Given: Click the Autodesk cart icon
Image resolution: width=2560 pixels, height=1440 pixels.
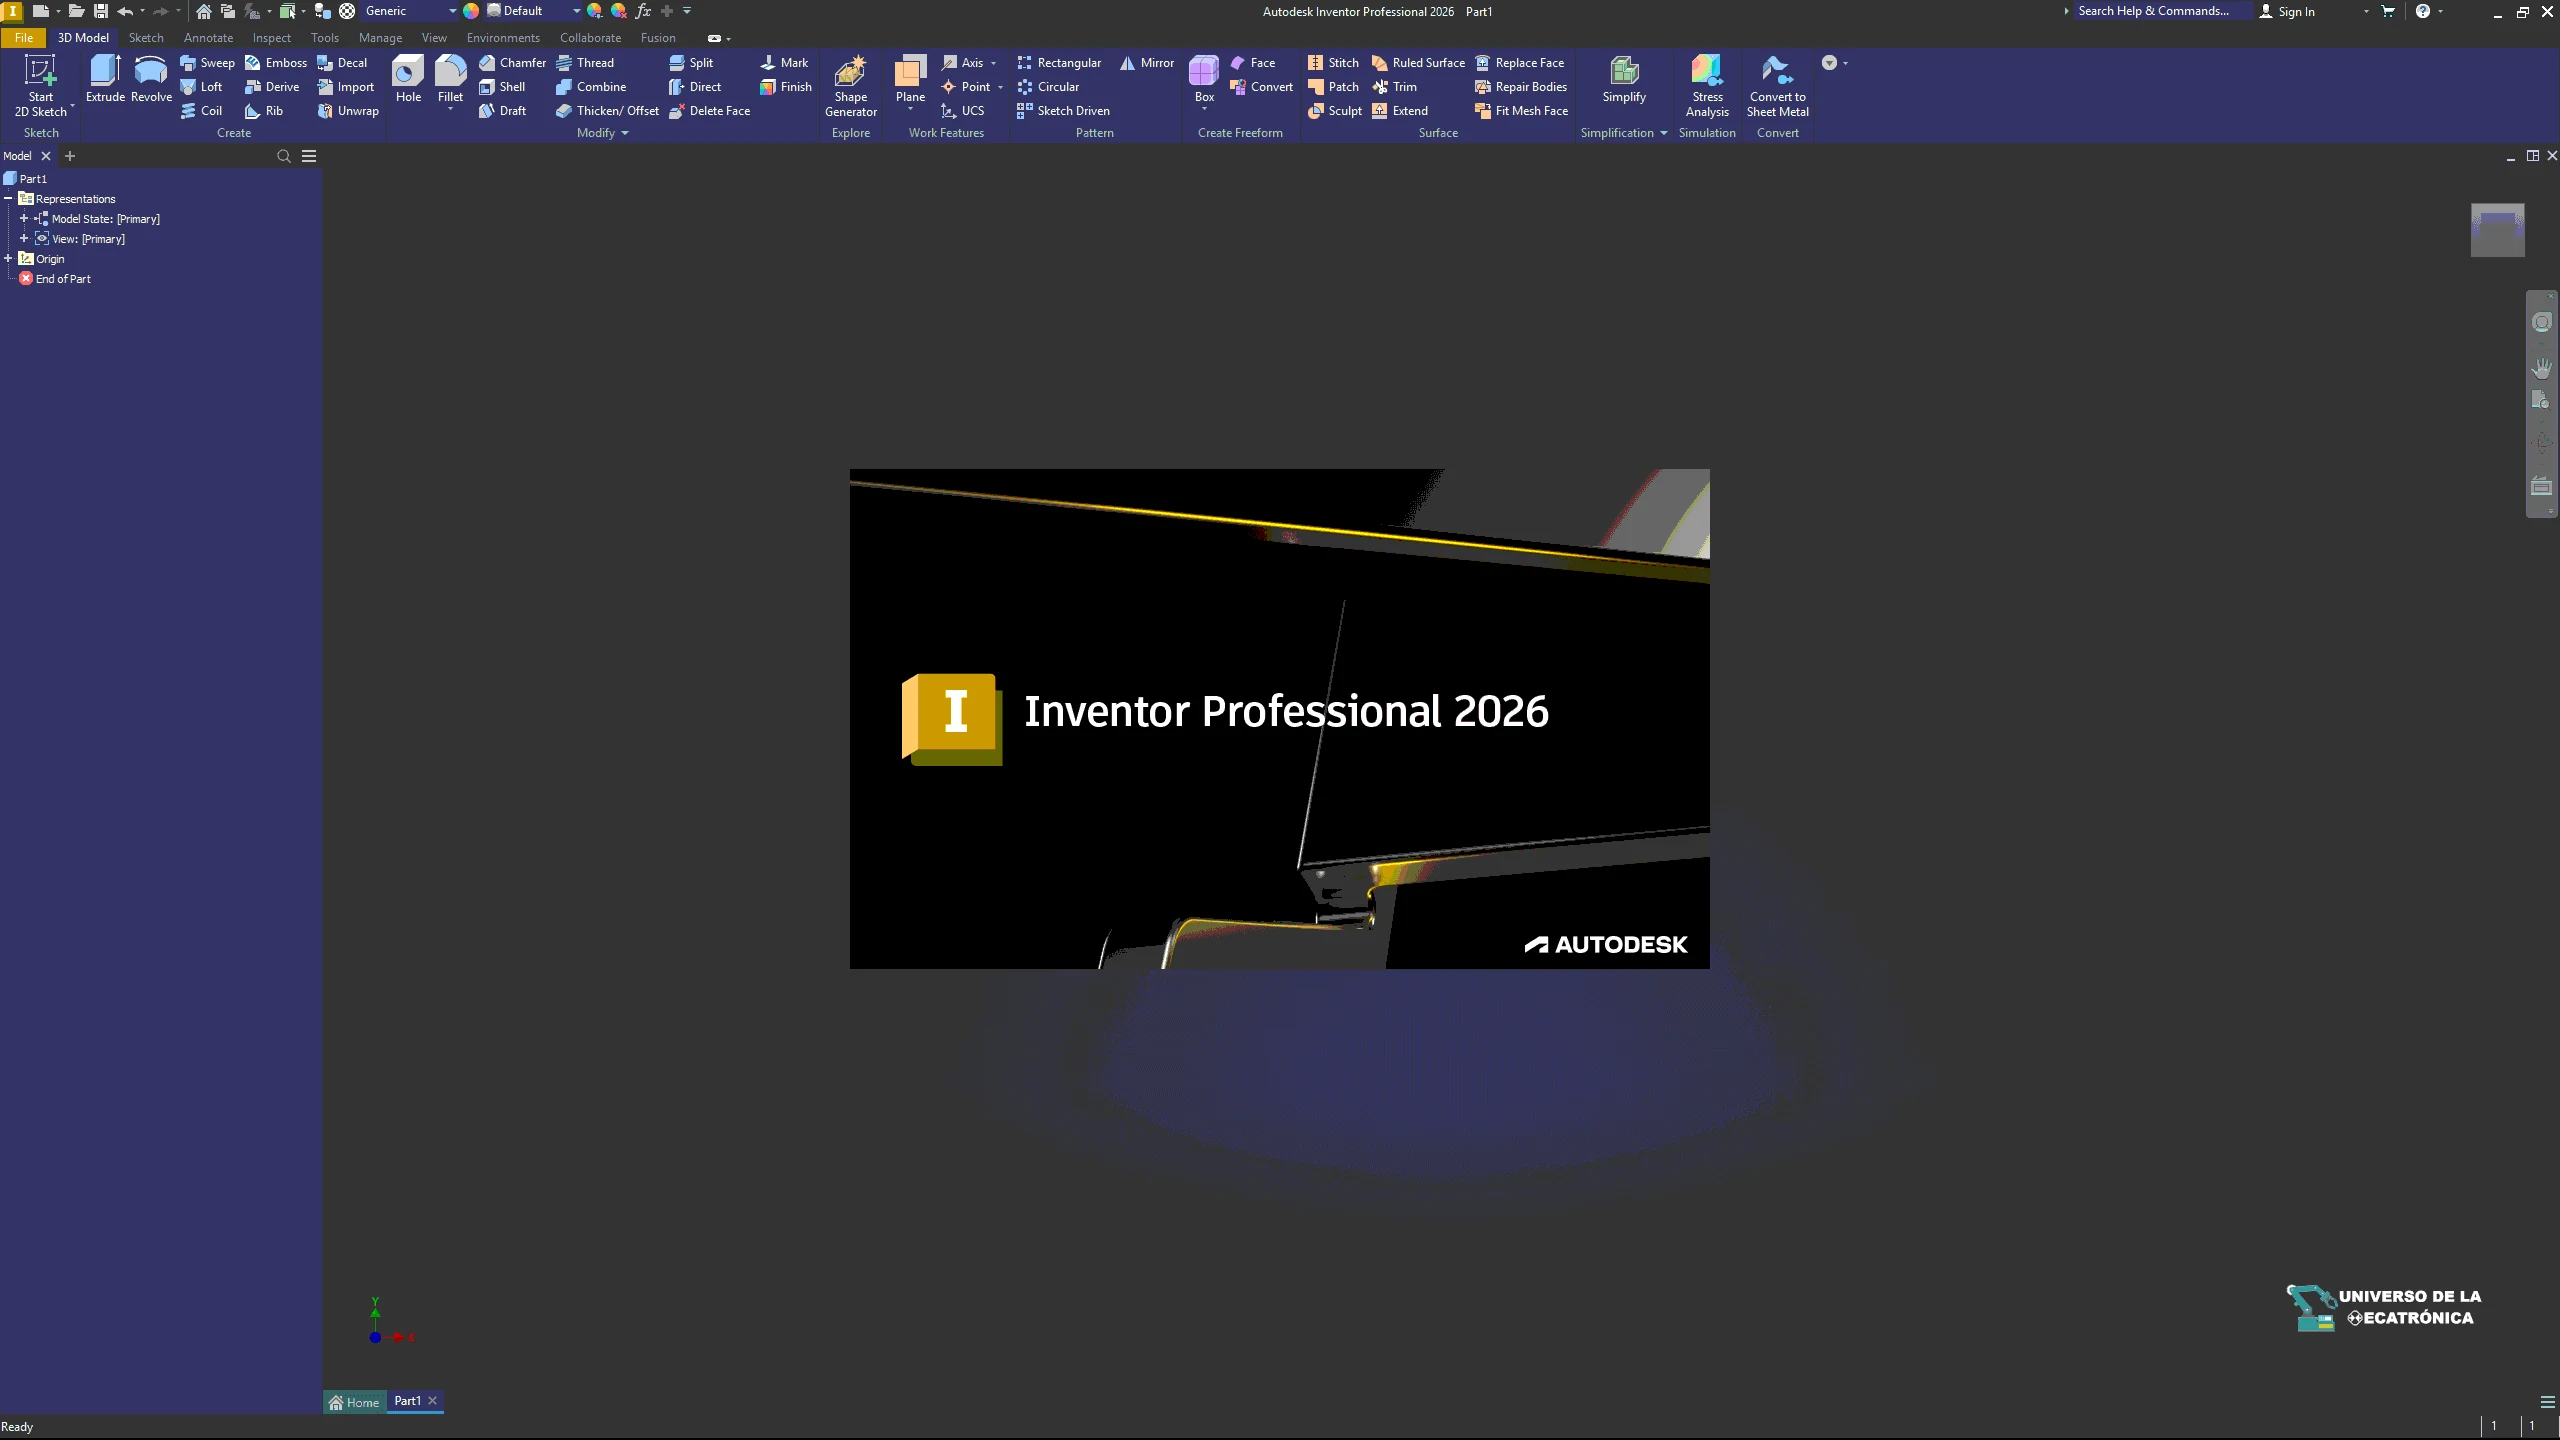Looking at the screenshot, I should click(x=2388, y=11).
